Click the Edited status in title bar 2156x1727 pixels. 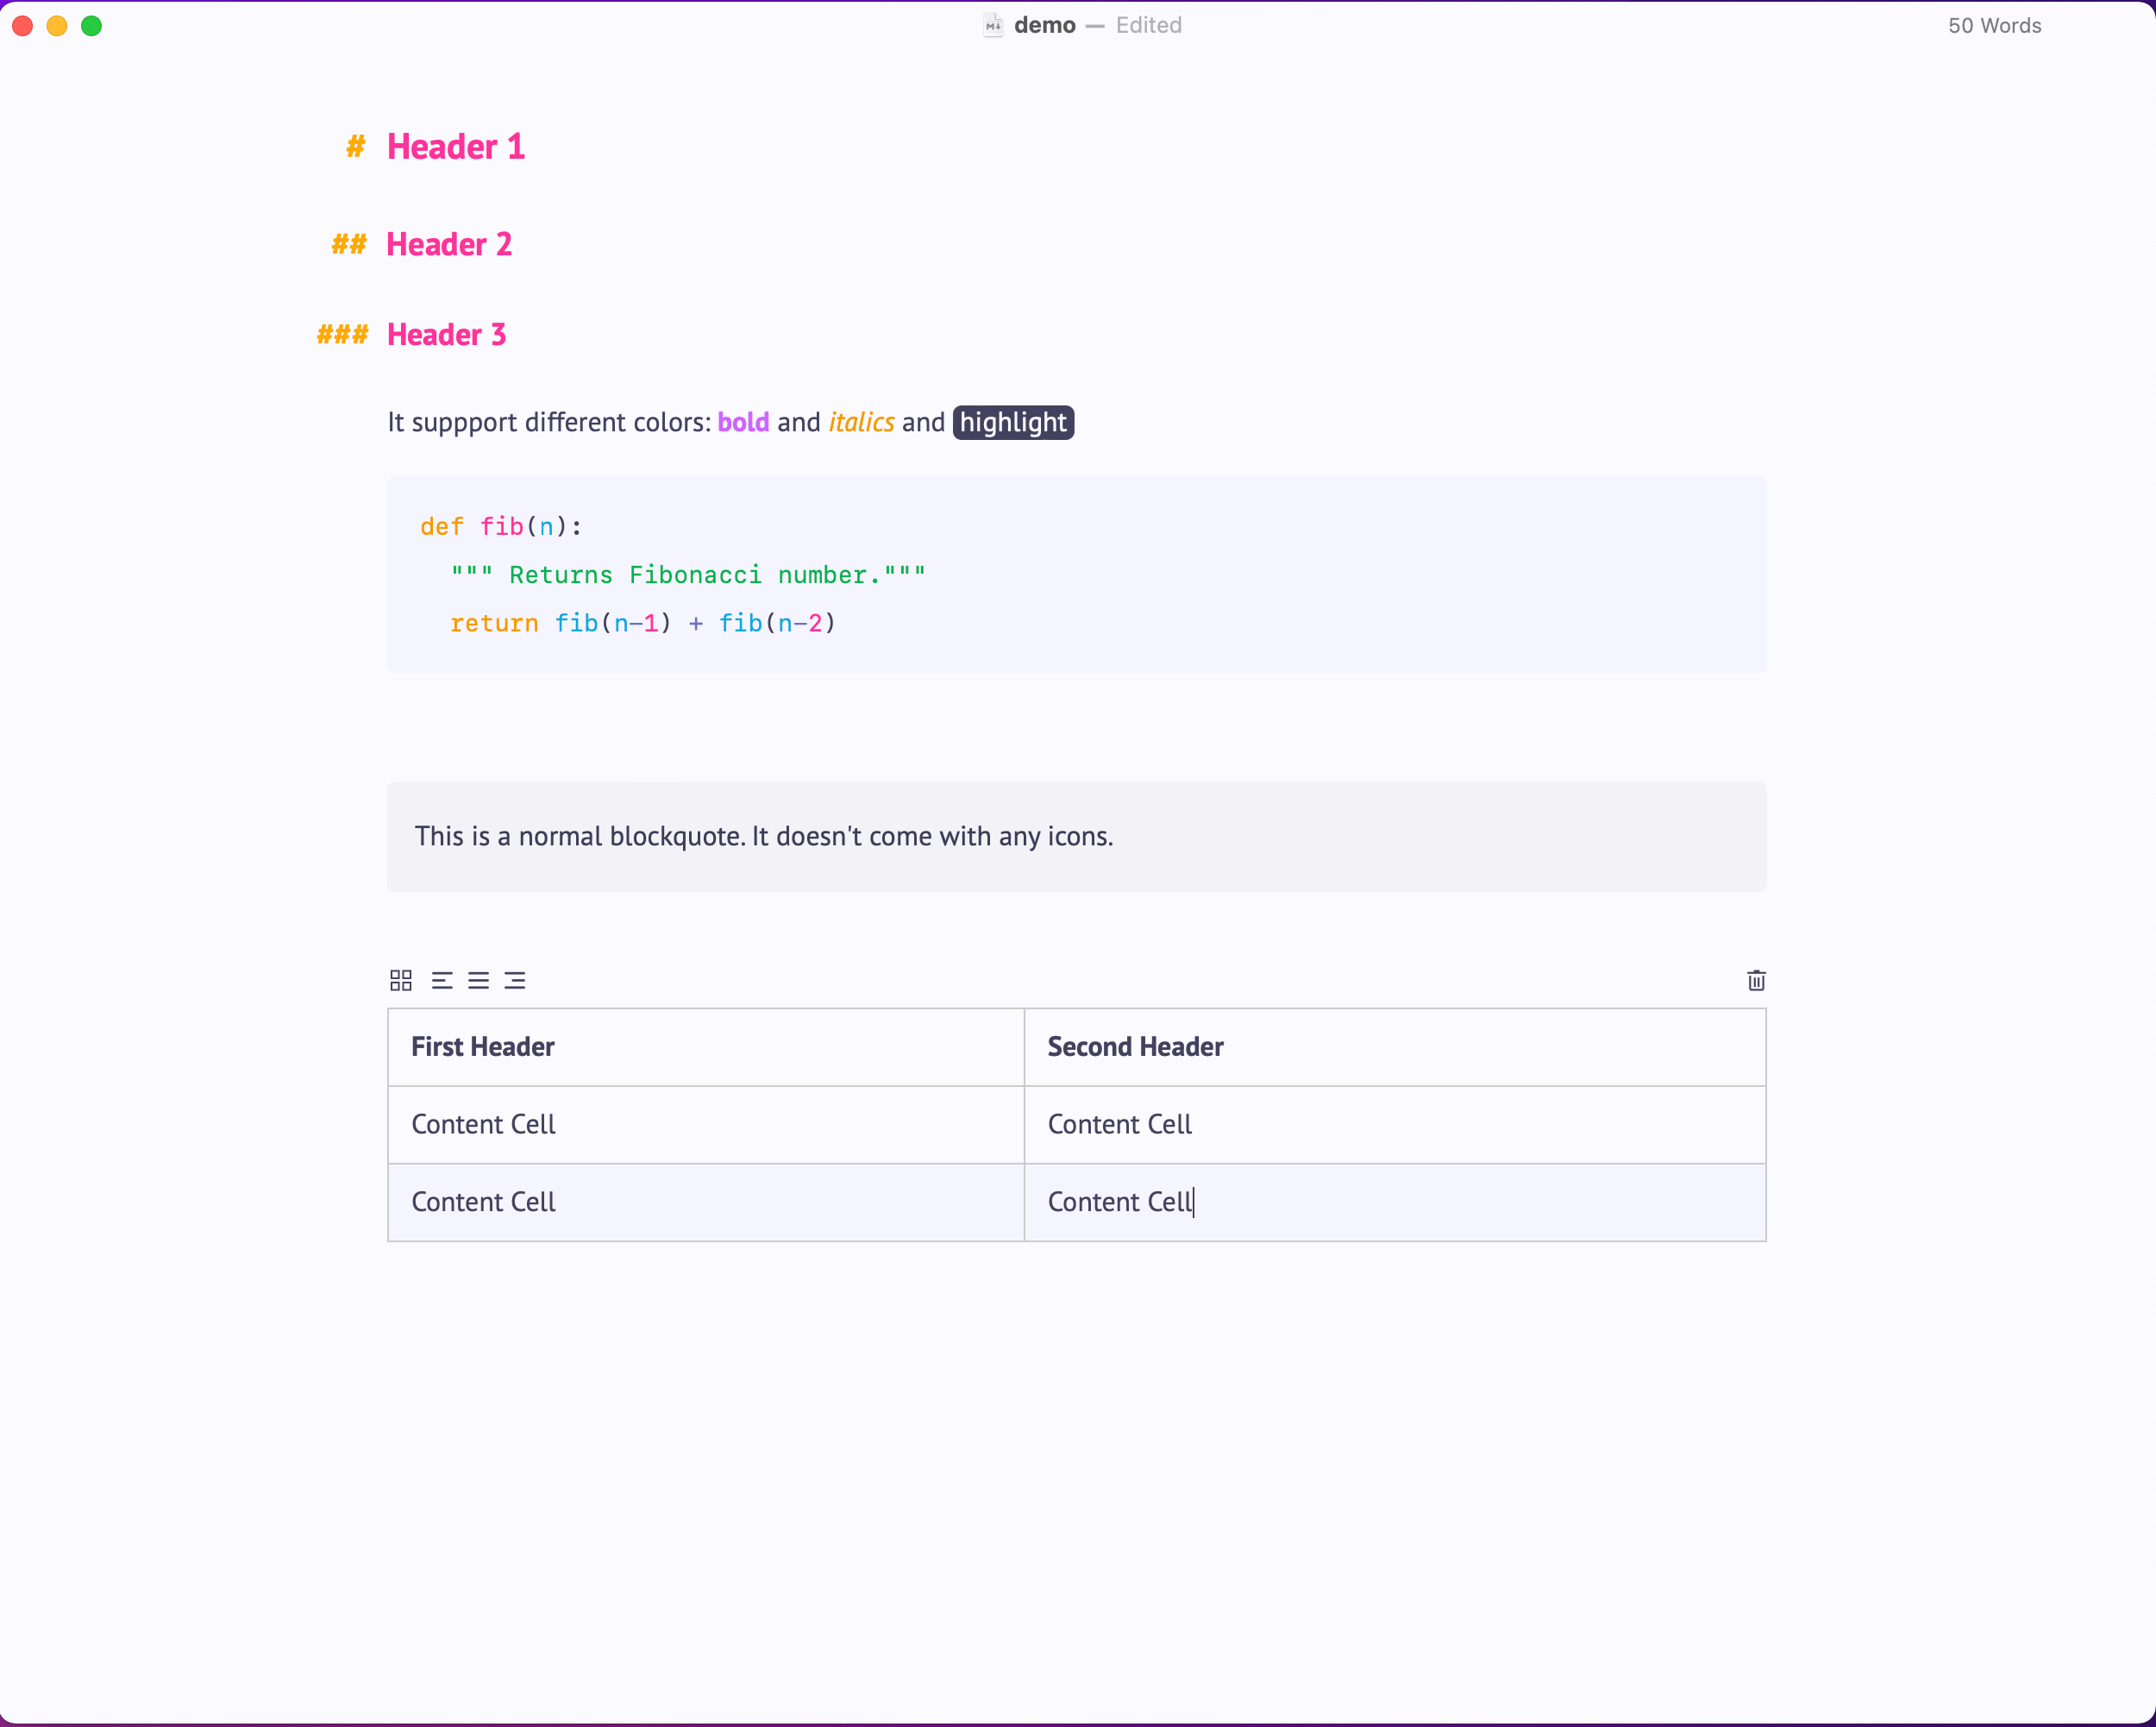[1149, 25]
